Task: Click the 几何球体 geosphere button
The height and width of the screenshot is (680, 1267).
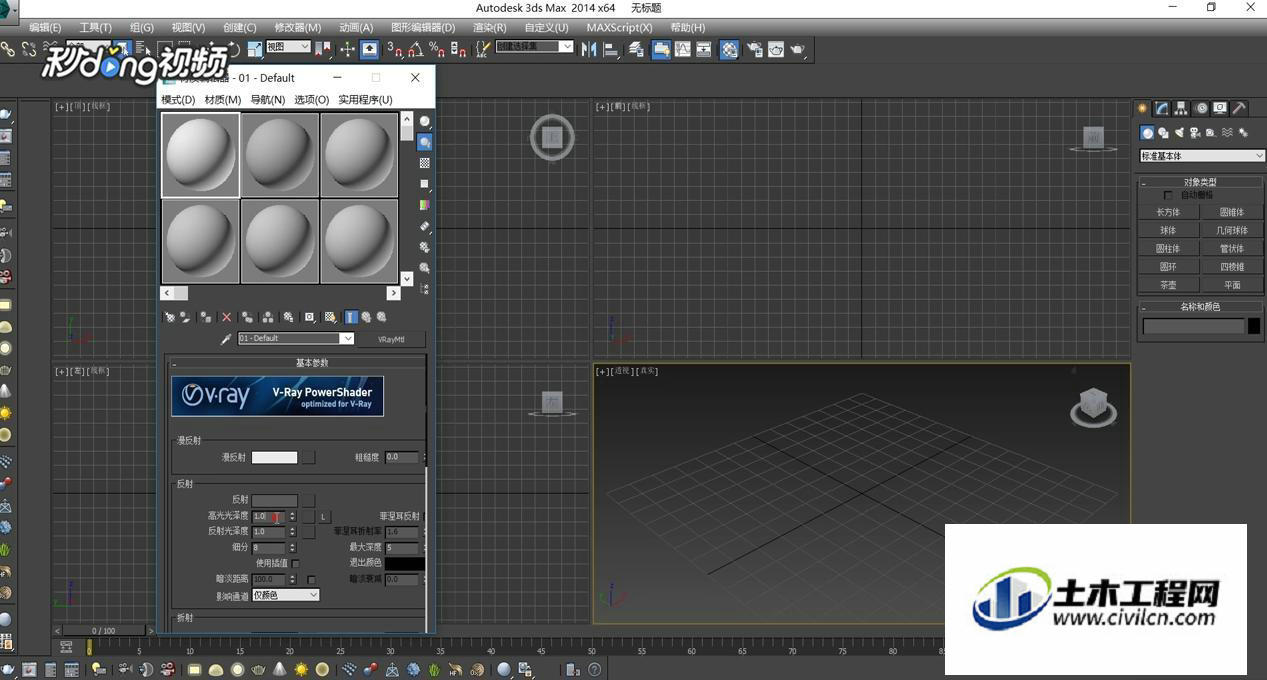Action: point(1232,230)
